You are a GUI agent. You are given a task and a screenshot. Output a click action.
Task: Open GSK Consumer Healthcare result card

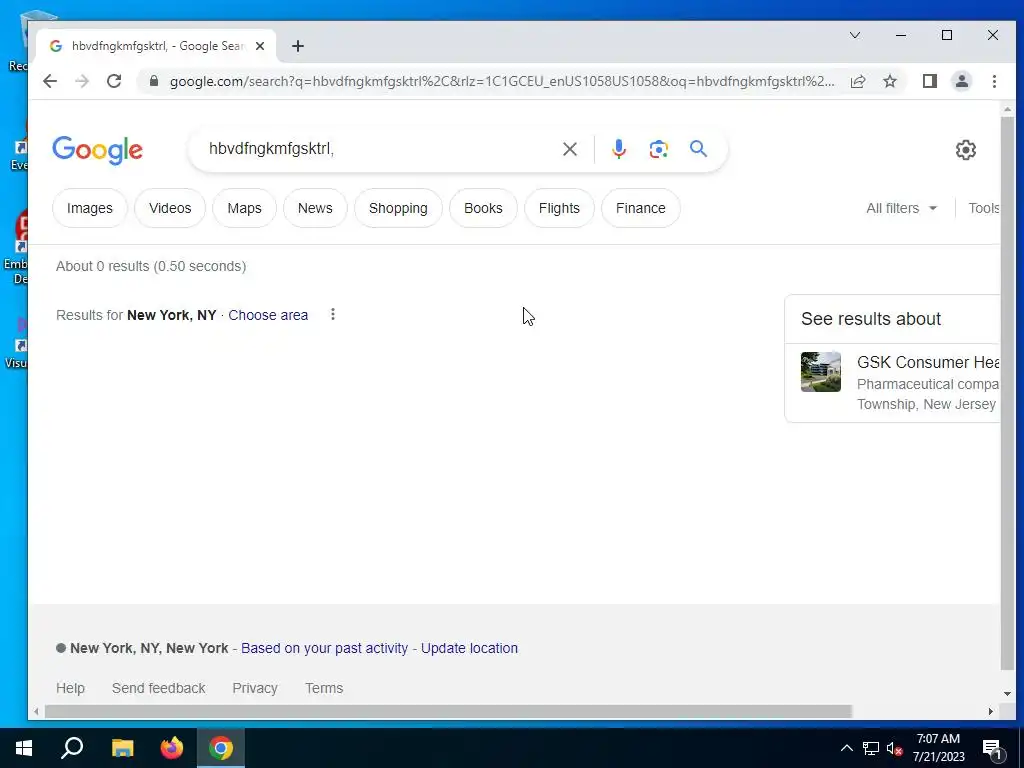(892, 382)
